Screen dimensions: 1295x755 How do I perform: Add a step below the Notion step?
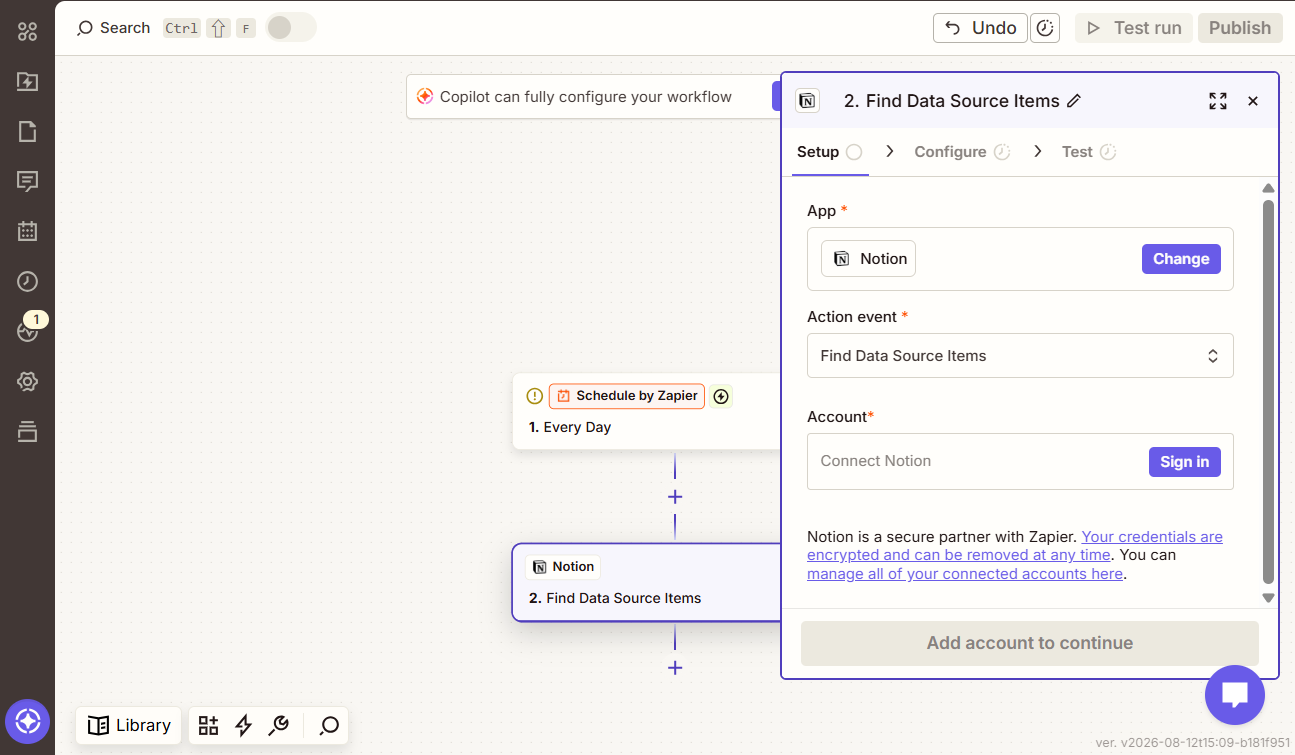(x=675, y=668)
